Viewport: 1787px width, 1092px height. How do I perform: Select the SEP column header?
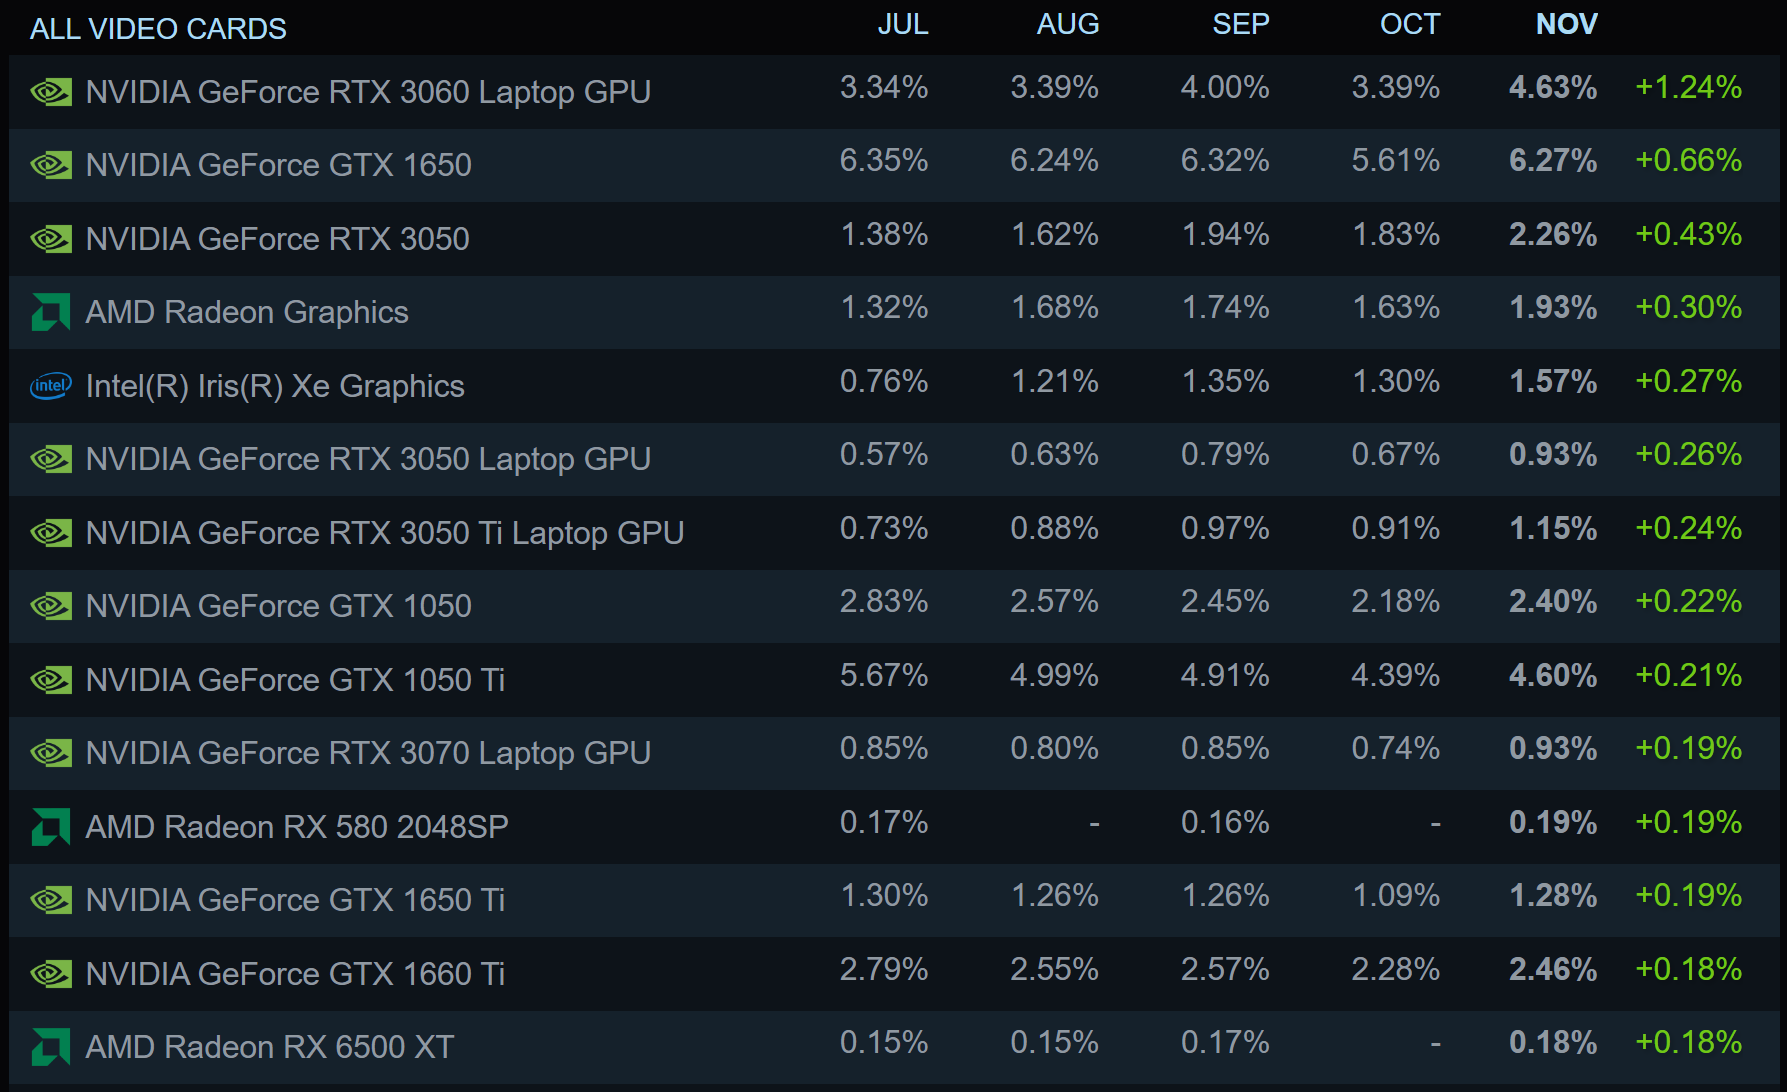tap(1241, 24)
